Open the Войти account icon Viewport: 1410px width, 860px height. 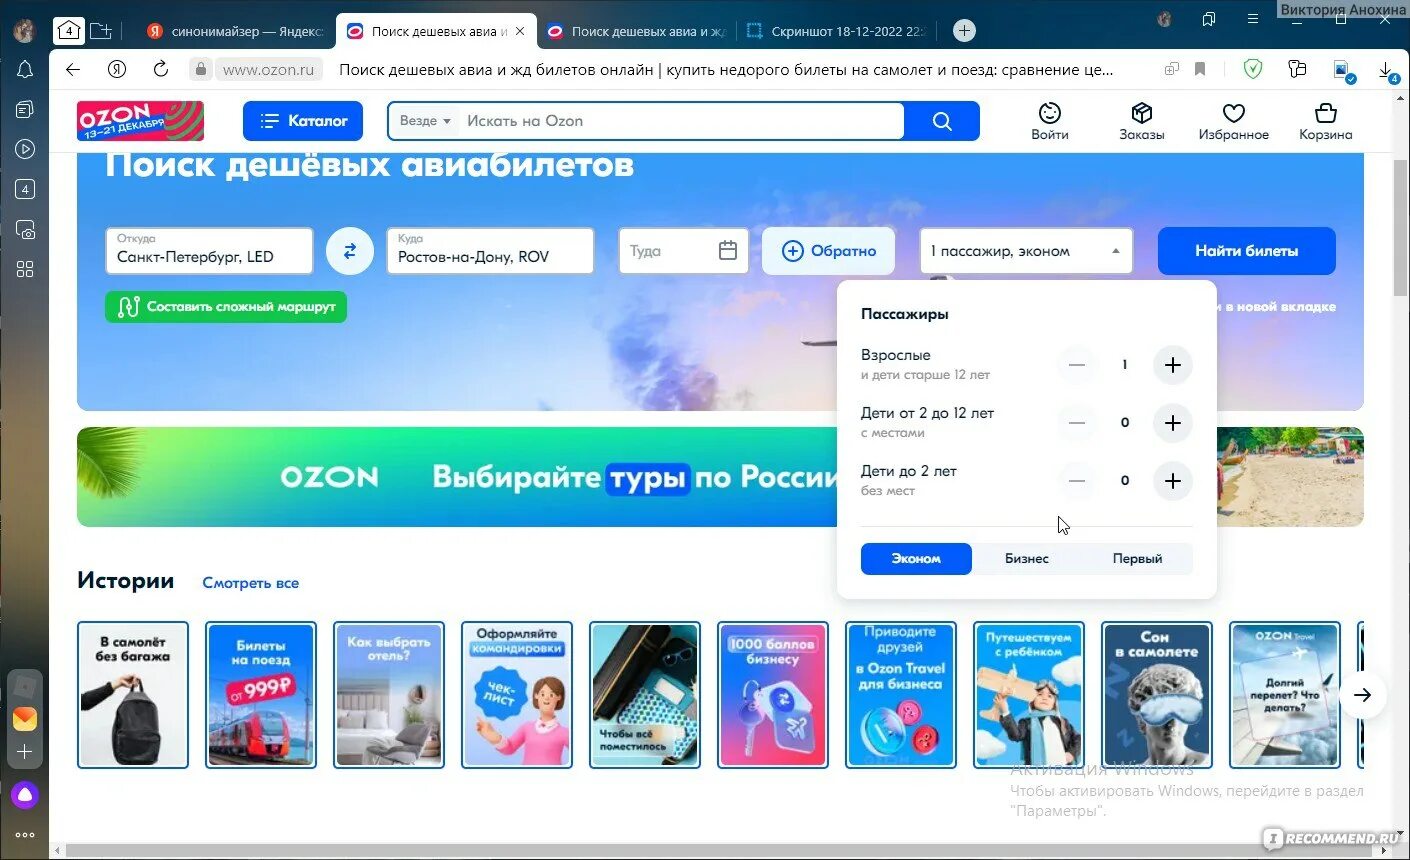[1050, 122]
